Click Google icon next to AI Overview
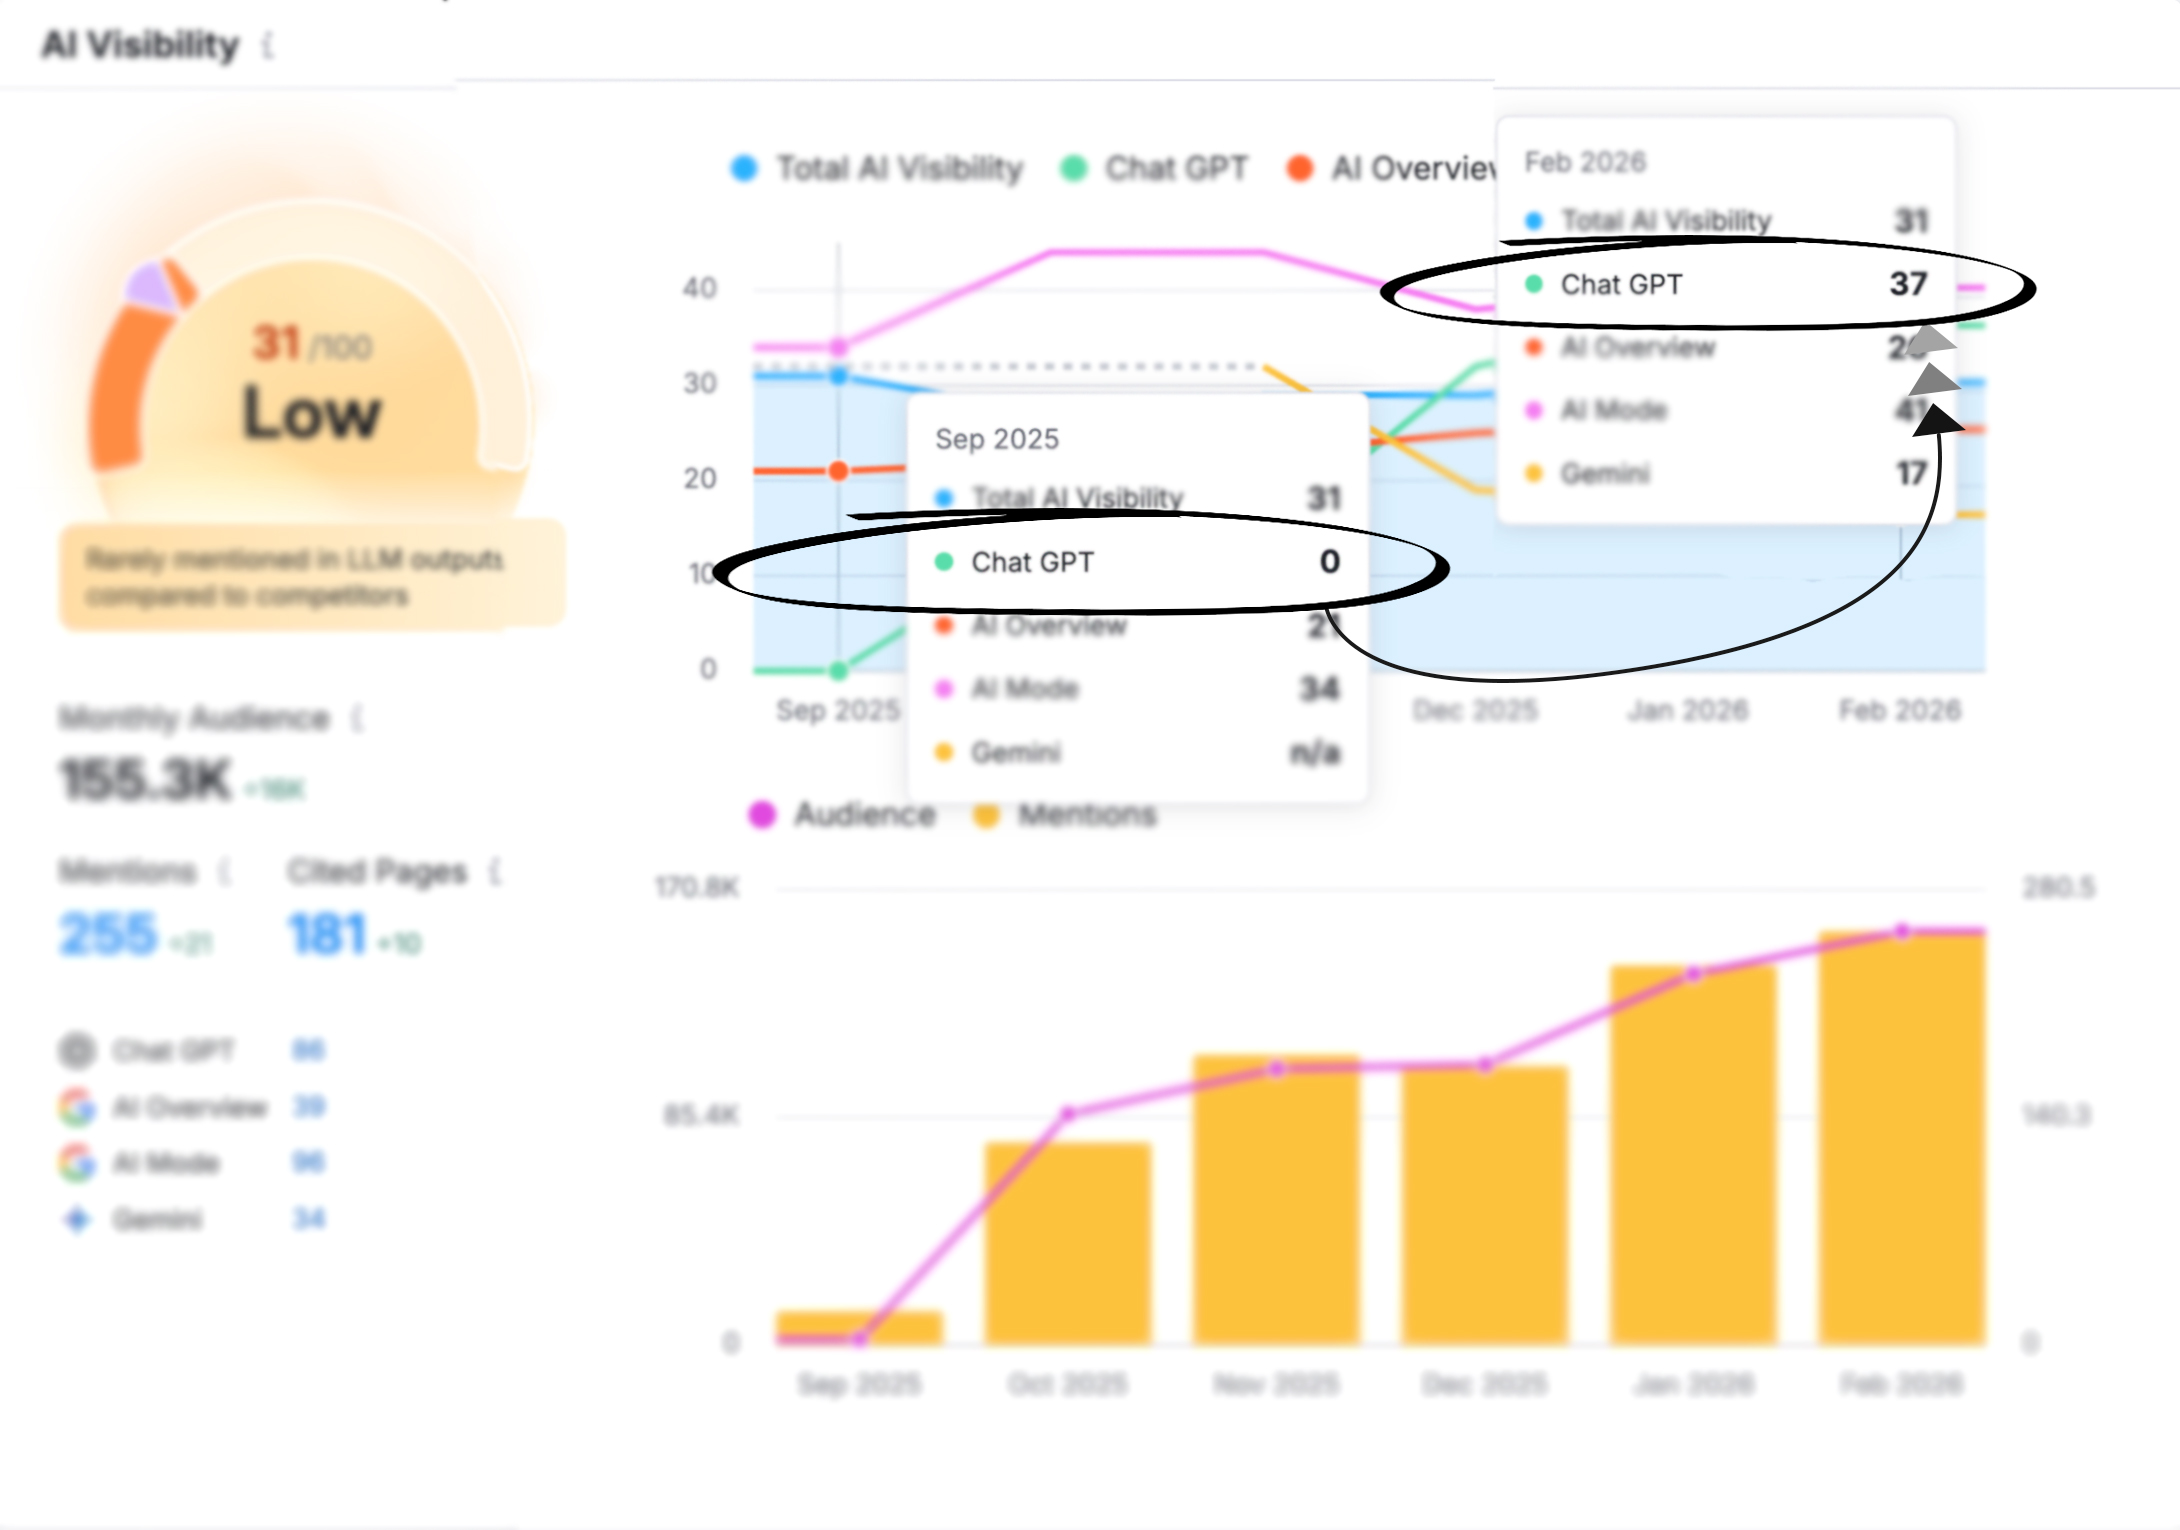The height and width of the screenshot is (1530, 2180). pos(77,1107)
